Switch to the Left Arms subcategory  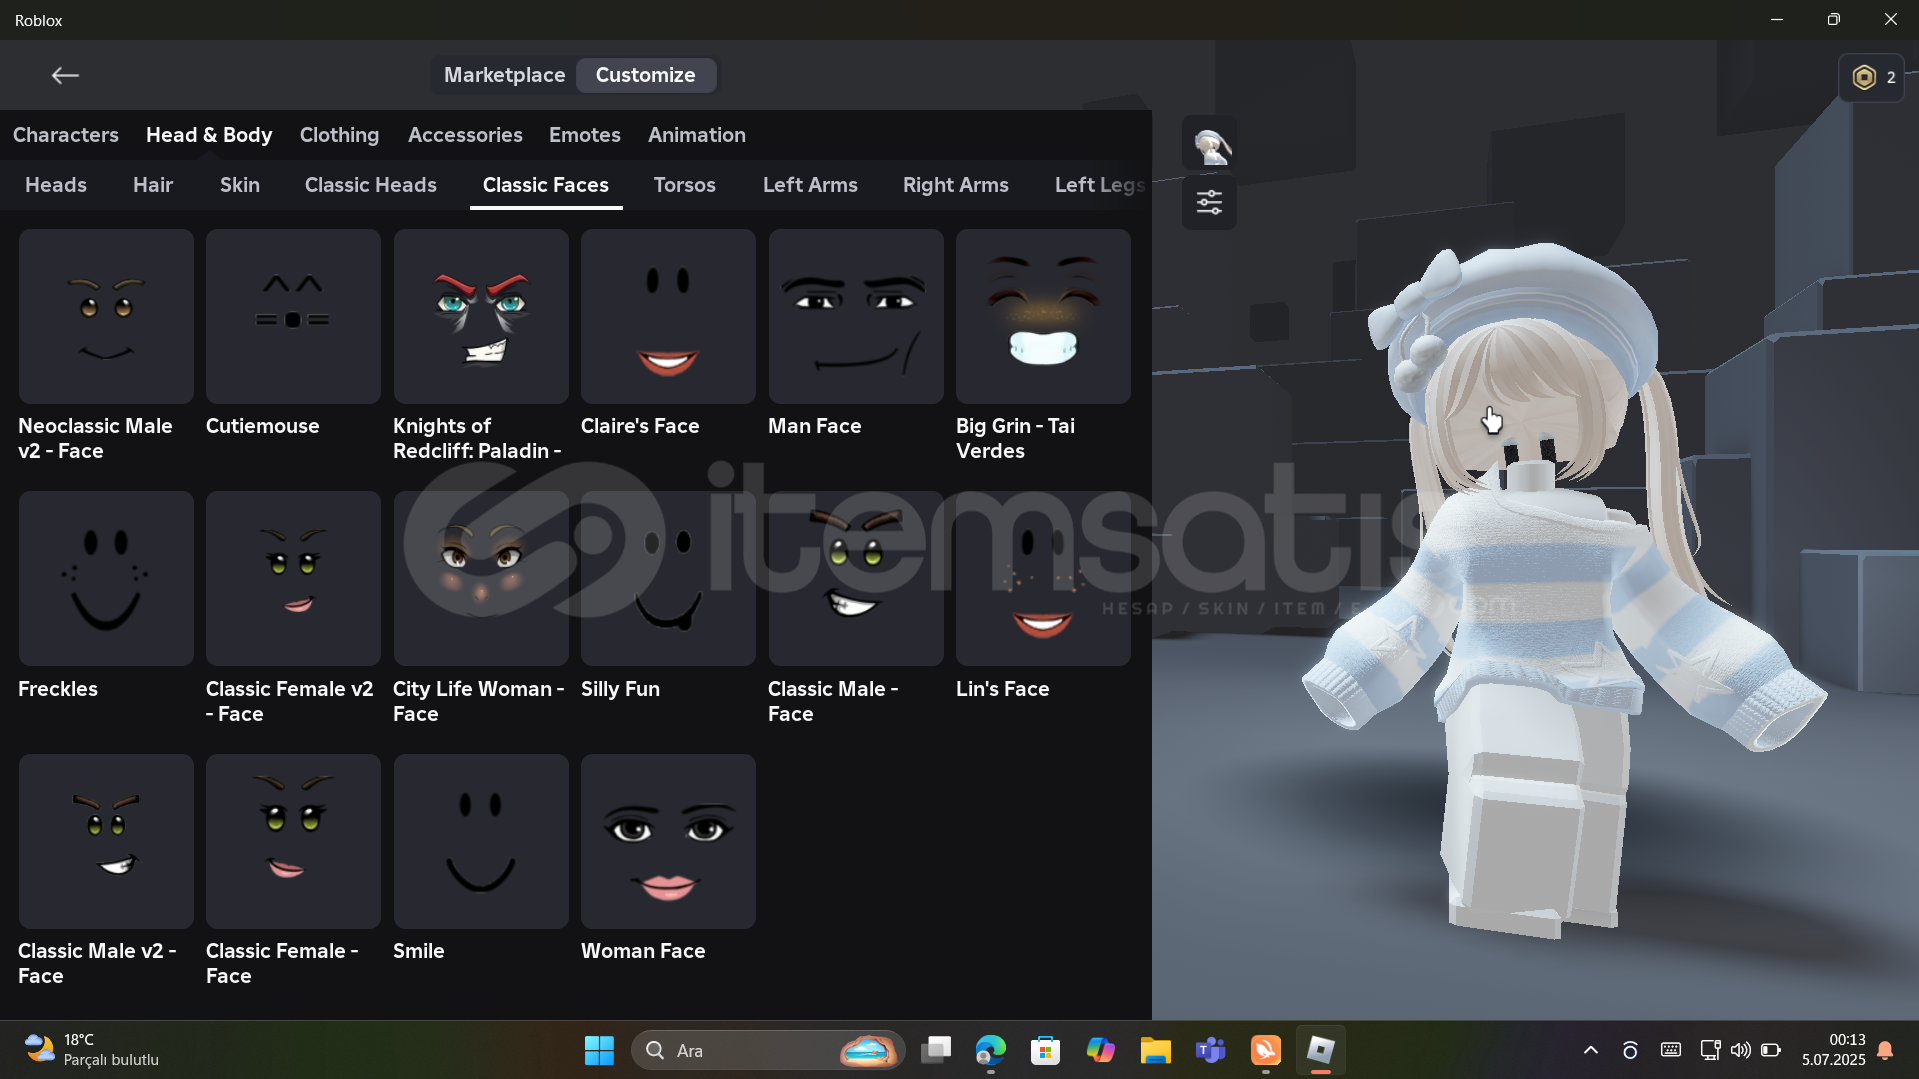pyautogui.click(x=810, y=185)
